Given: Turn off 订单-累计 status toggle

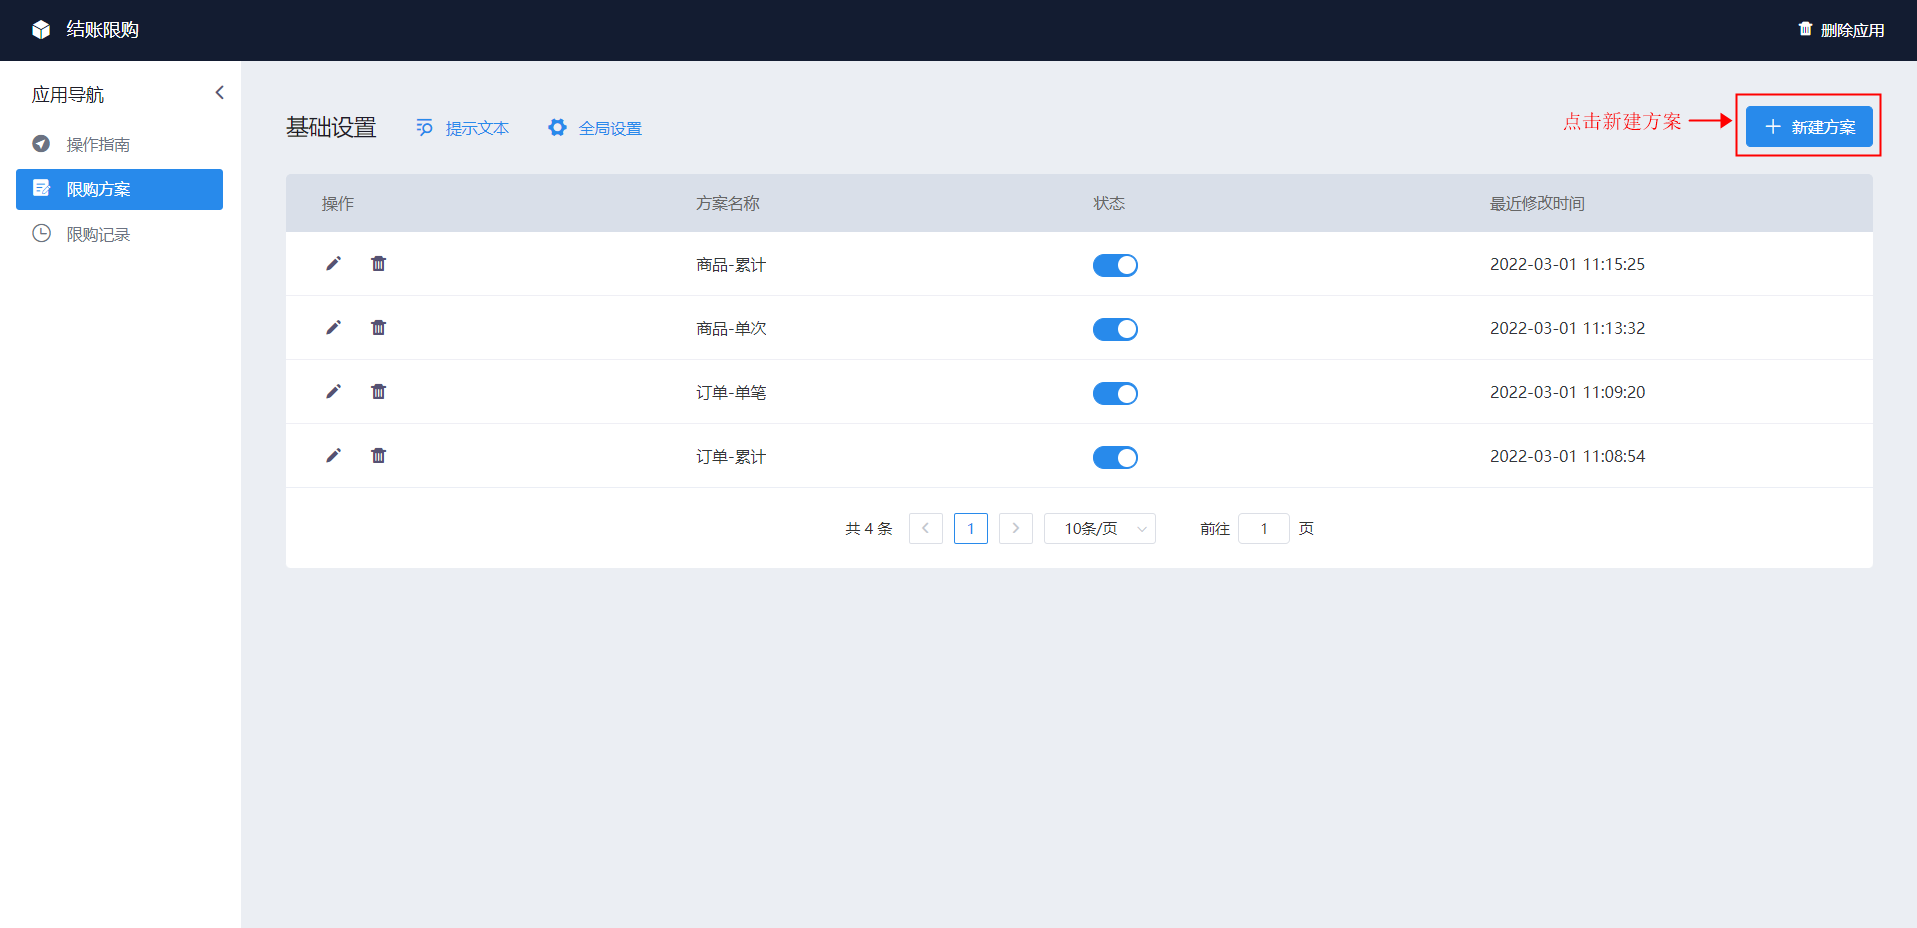Looking at the screenshot, I should [x=1115, y=457].
